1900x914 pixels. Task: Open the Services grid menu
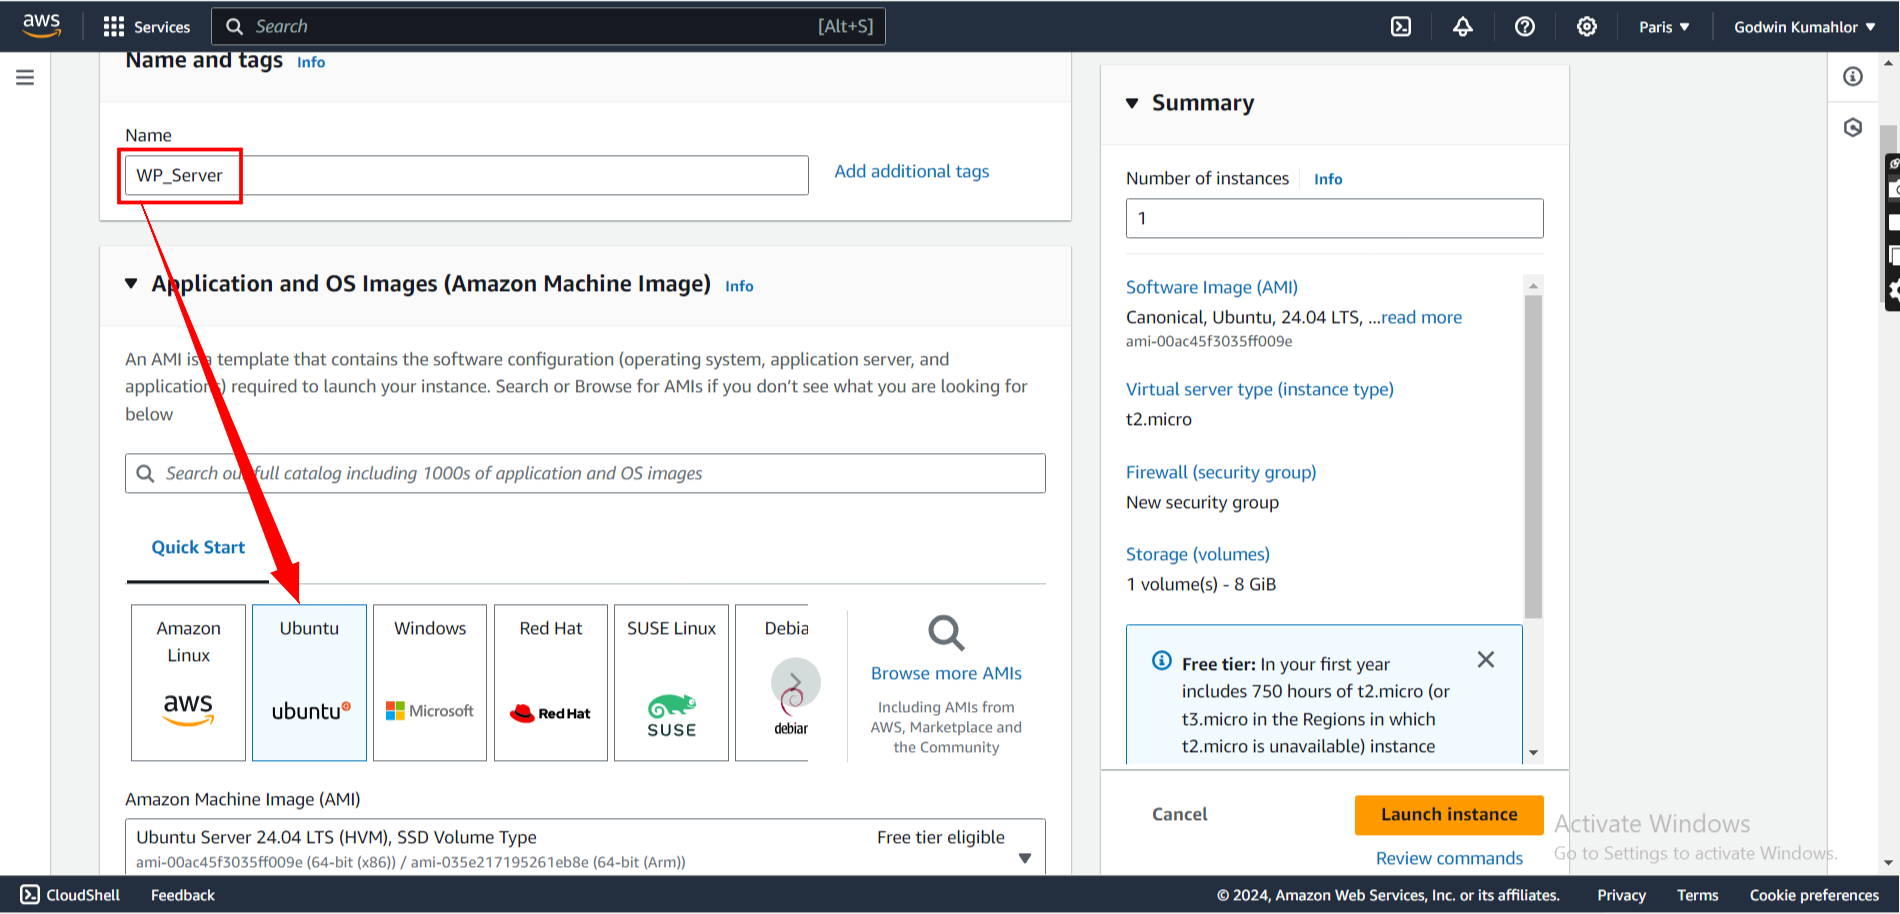146,27
